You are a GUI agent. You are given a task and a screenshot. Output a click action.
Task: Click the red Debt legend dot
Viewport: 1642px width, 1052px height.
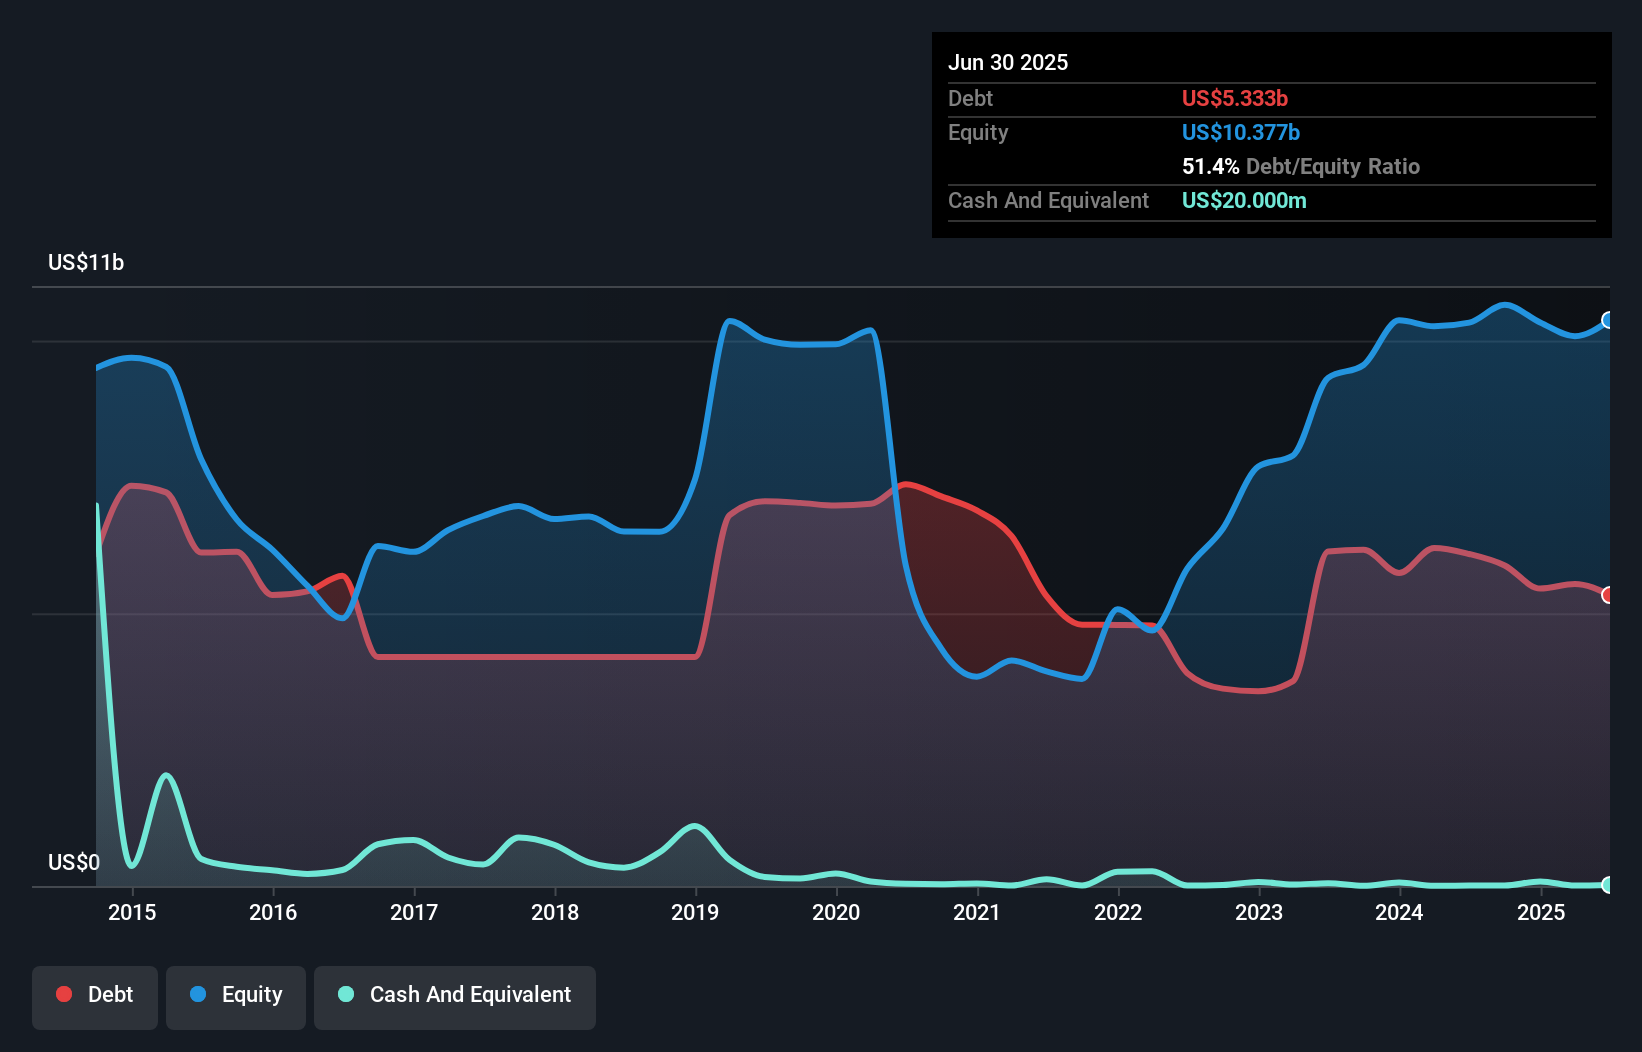point(64,994)
